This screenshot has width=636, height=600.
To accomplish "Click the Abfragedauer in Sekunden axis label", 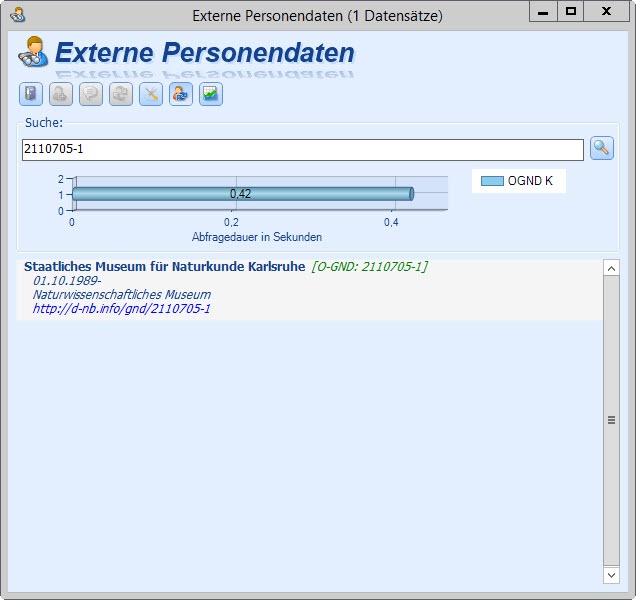I will click(x=257, y=237).
